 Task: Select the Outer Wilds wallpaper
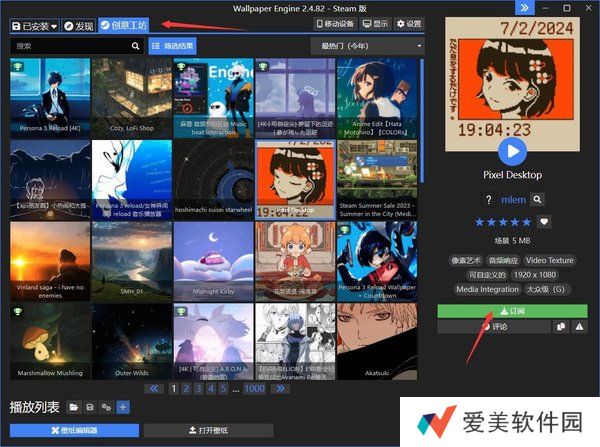tap(132, 342)
